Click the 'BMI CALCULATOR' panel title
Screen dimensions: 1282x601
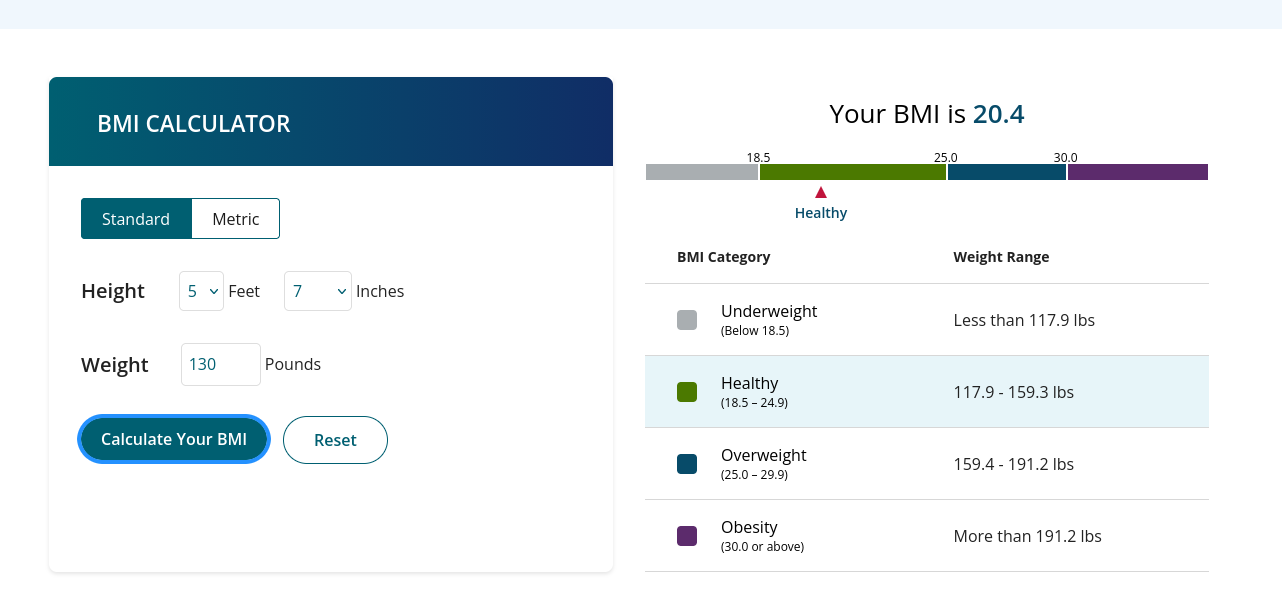pos(194,124)
